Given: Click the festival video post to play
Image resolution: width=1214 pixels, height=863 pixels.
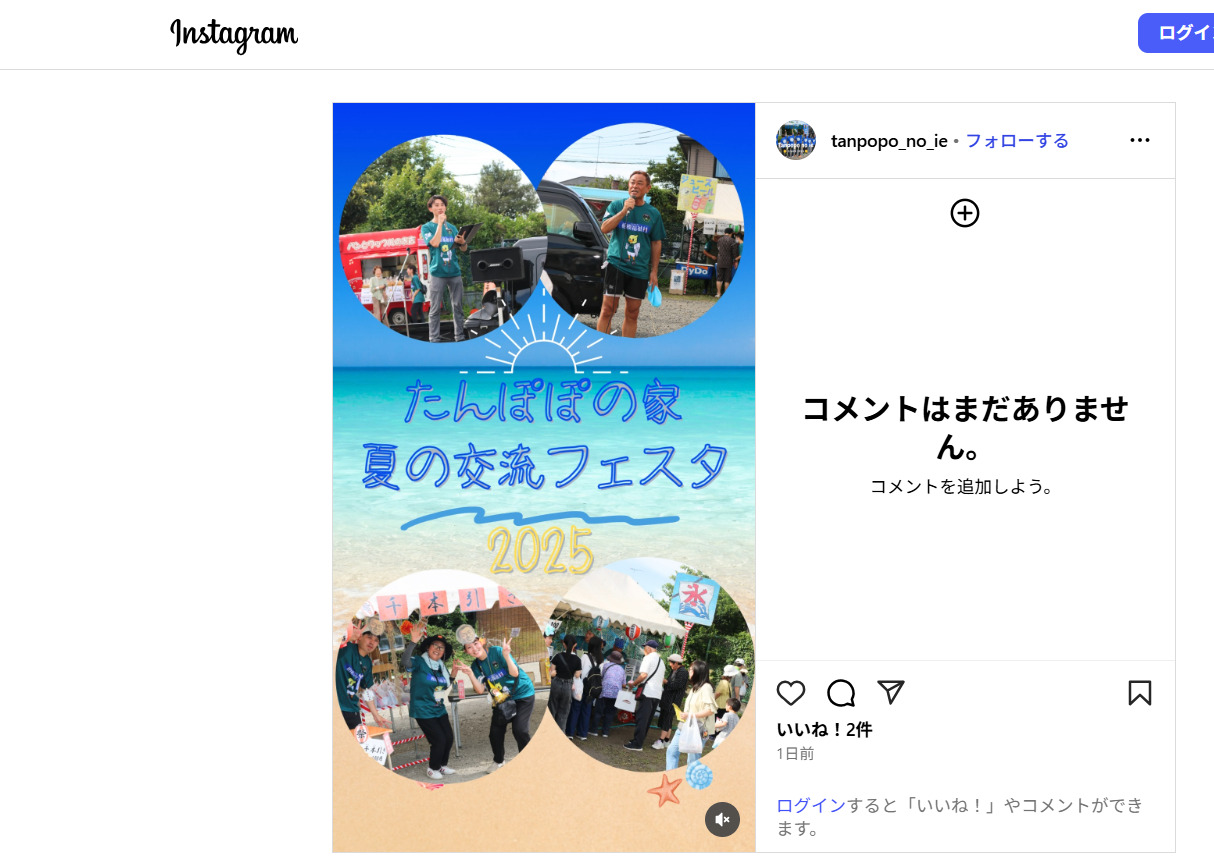Looking at the screenshot, I should click(544, 477).
